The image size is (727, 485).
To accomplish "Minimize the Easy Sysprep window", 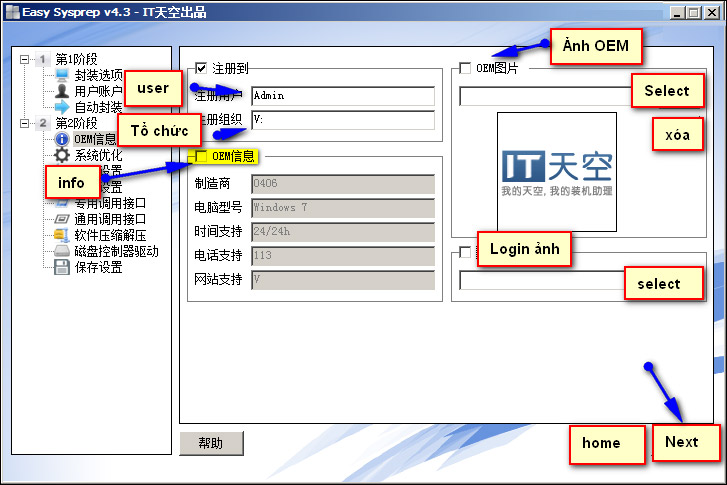I will [x=677, y=13].
